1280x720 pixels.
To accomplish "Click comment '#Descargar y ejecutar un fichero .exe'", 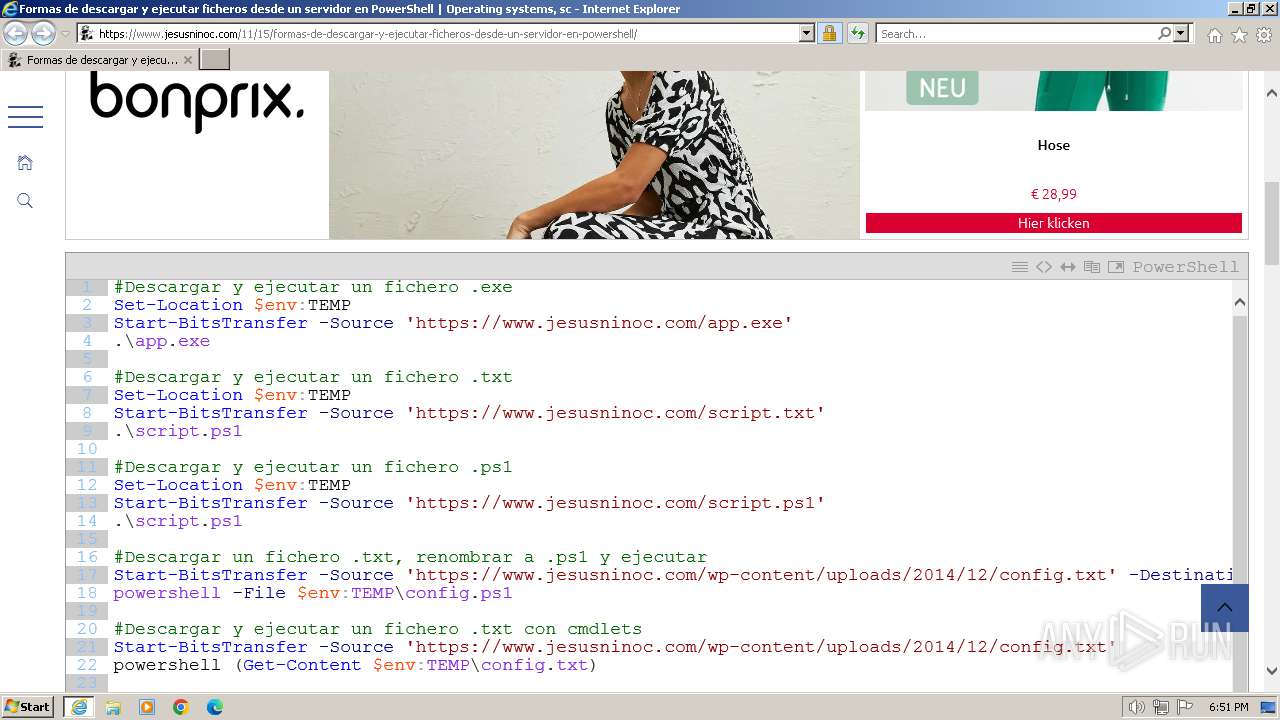I will pos(313,287).
